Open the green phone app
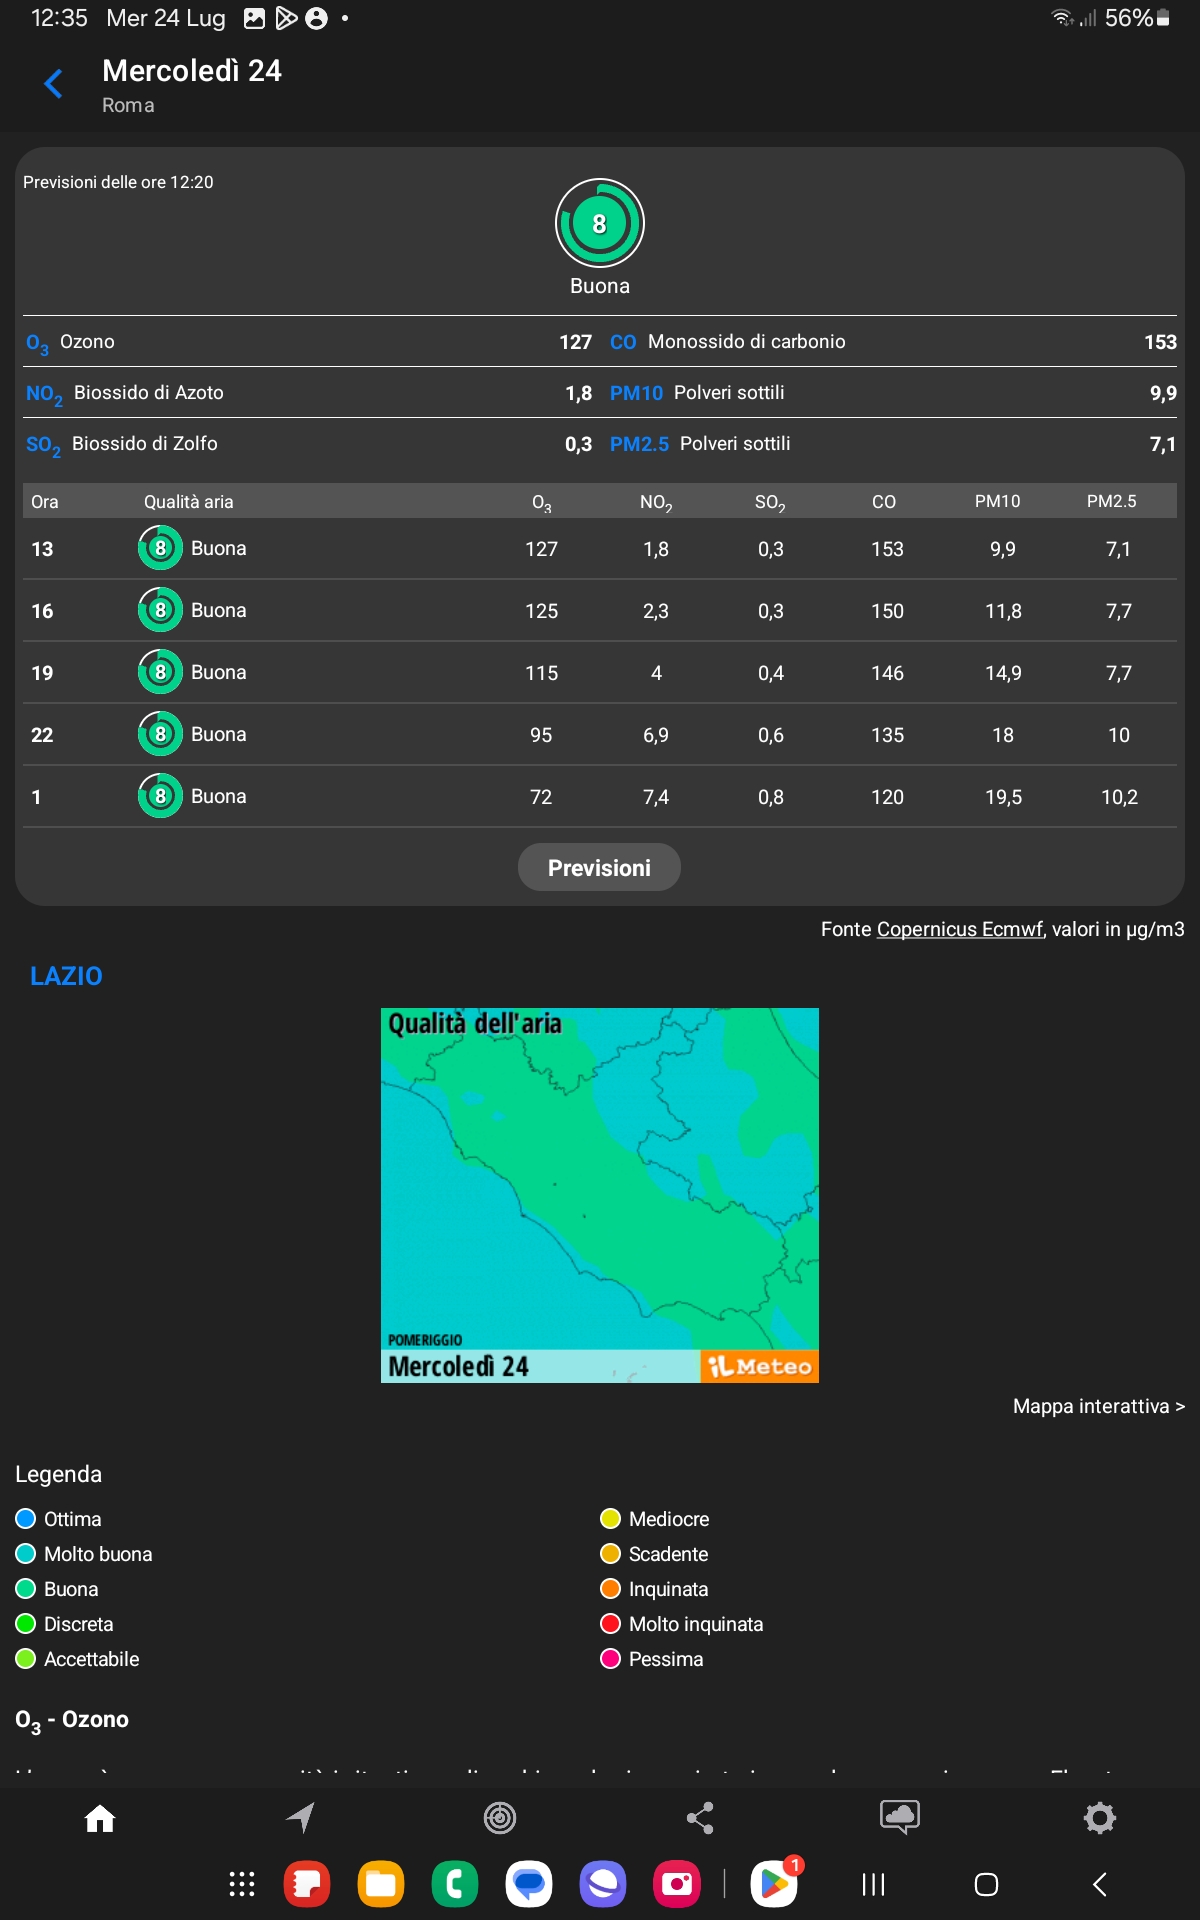Viewport: 1200px width, 1920px height. click(455, 1884)
